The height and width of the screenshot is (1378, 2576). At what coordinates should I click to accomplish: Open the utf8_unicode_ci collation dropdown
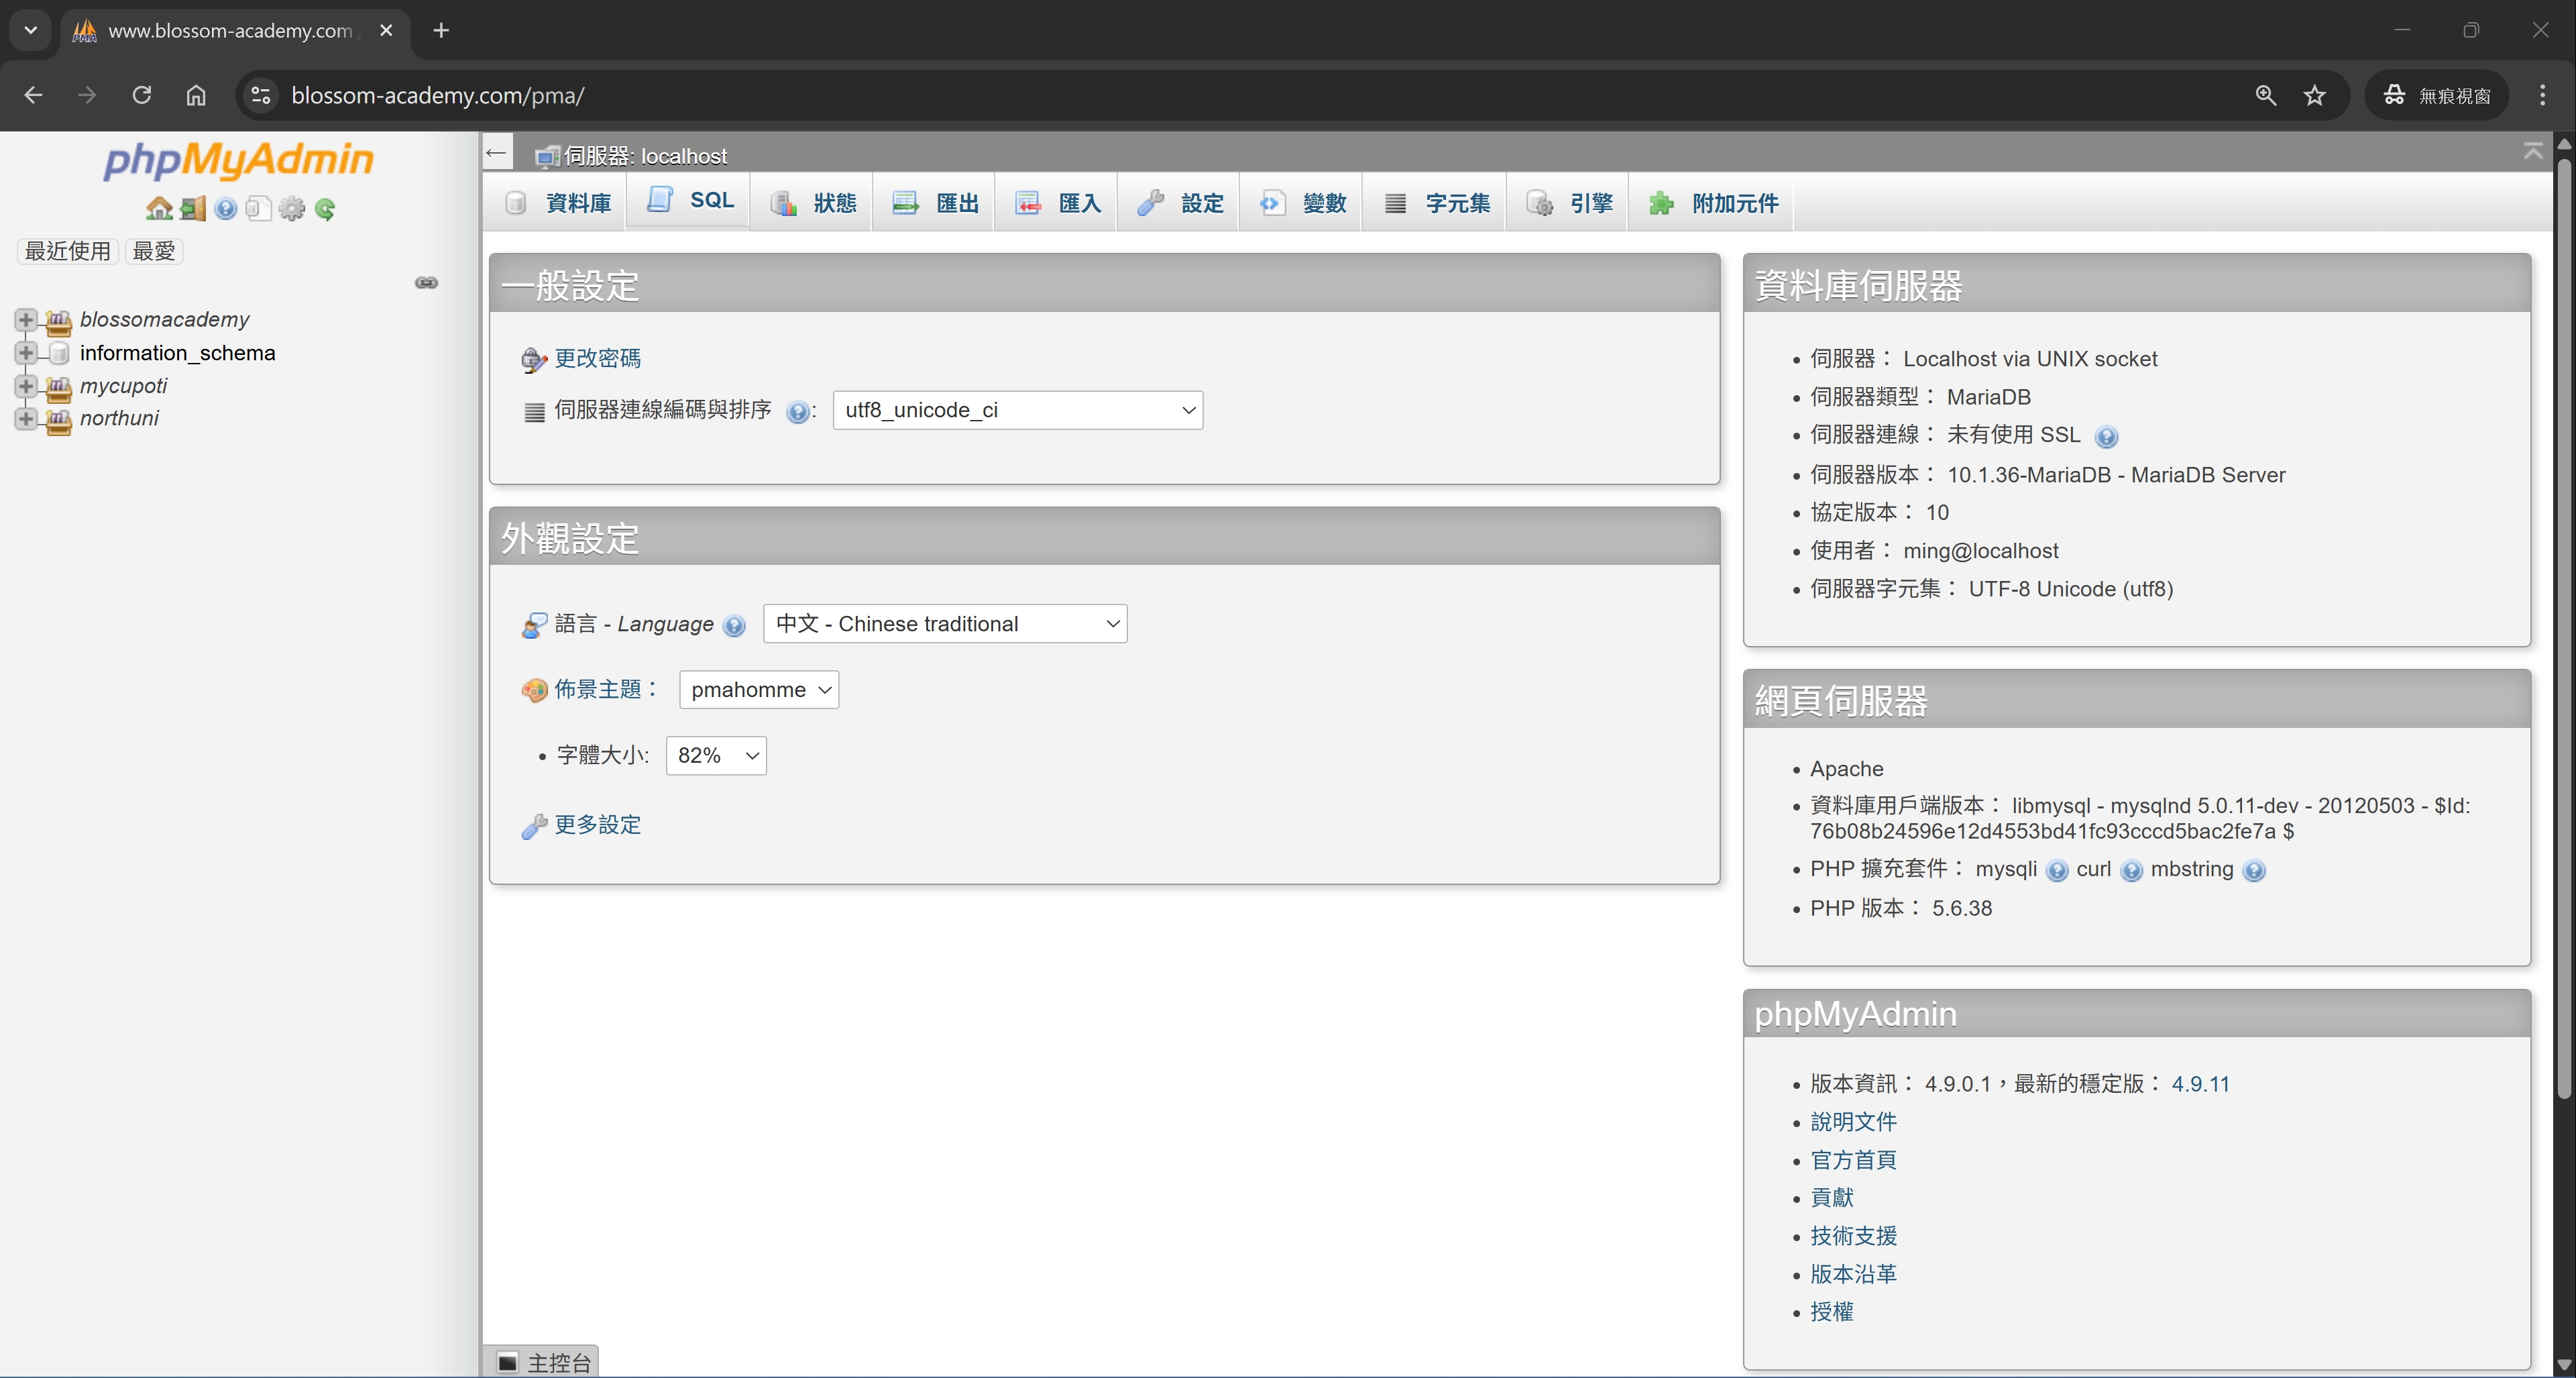[x=1018, y=410]
